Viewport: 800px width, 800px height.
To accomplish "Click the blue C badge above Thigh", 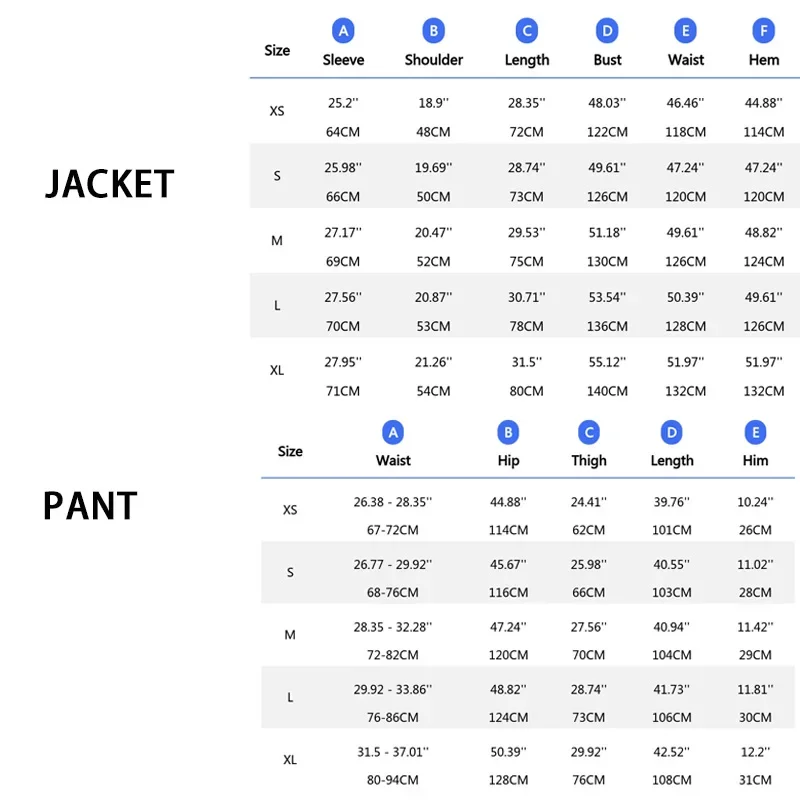I will pos(589,432).
